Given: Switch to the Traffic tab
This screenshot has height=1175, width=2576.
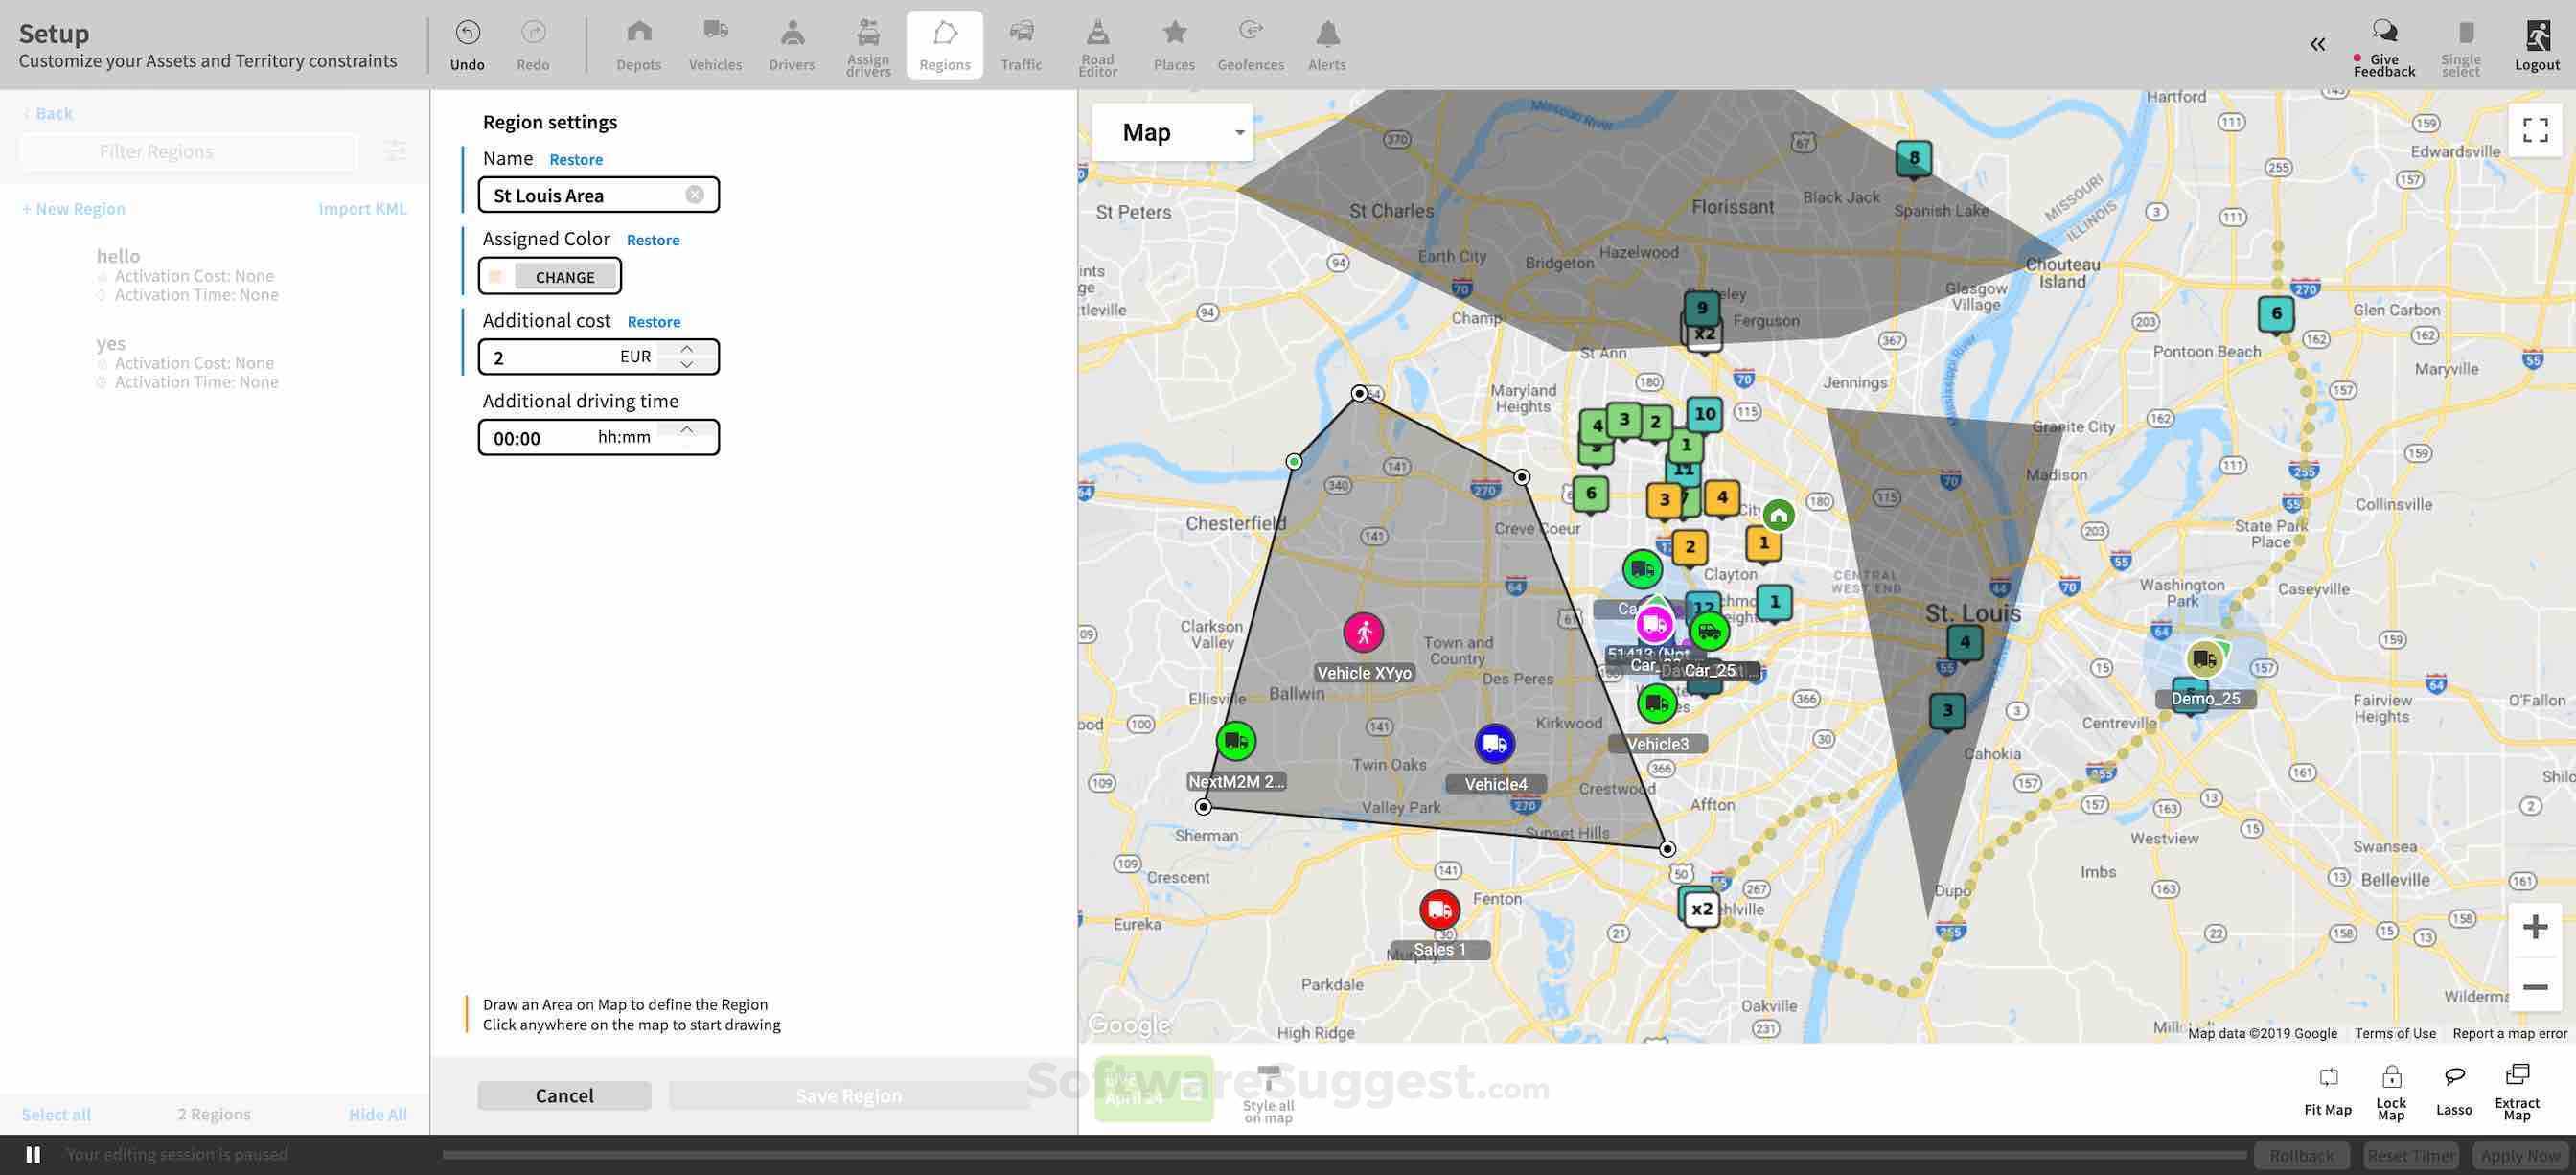Looking at the screenshot, I should pos(1021,44).
